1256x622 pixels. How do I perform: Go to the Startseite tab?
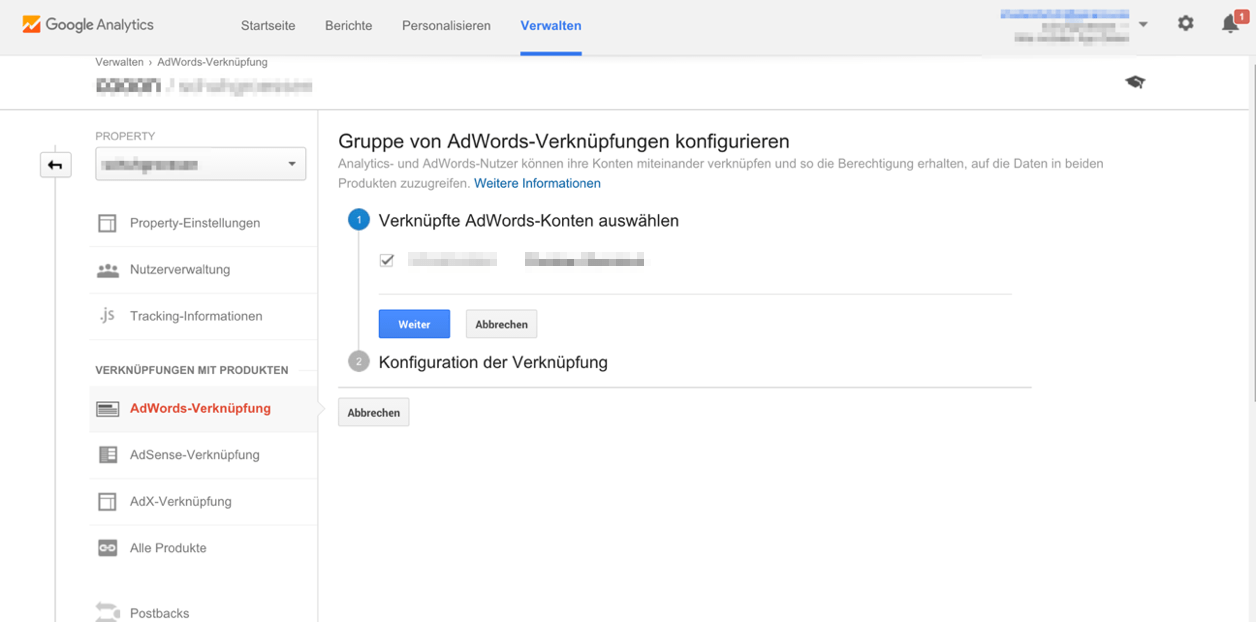(268, 26)
